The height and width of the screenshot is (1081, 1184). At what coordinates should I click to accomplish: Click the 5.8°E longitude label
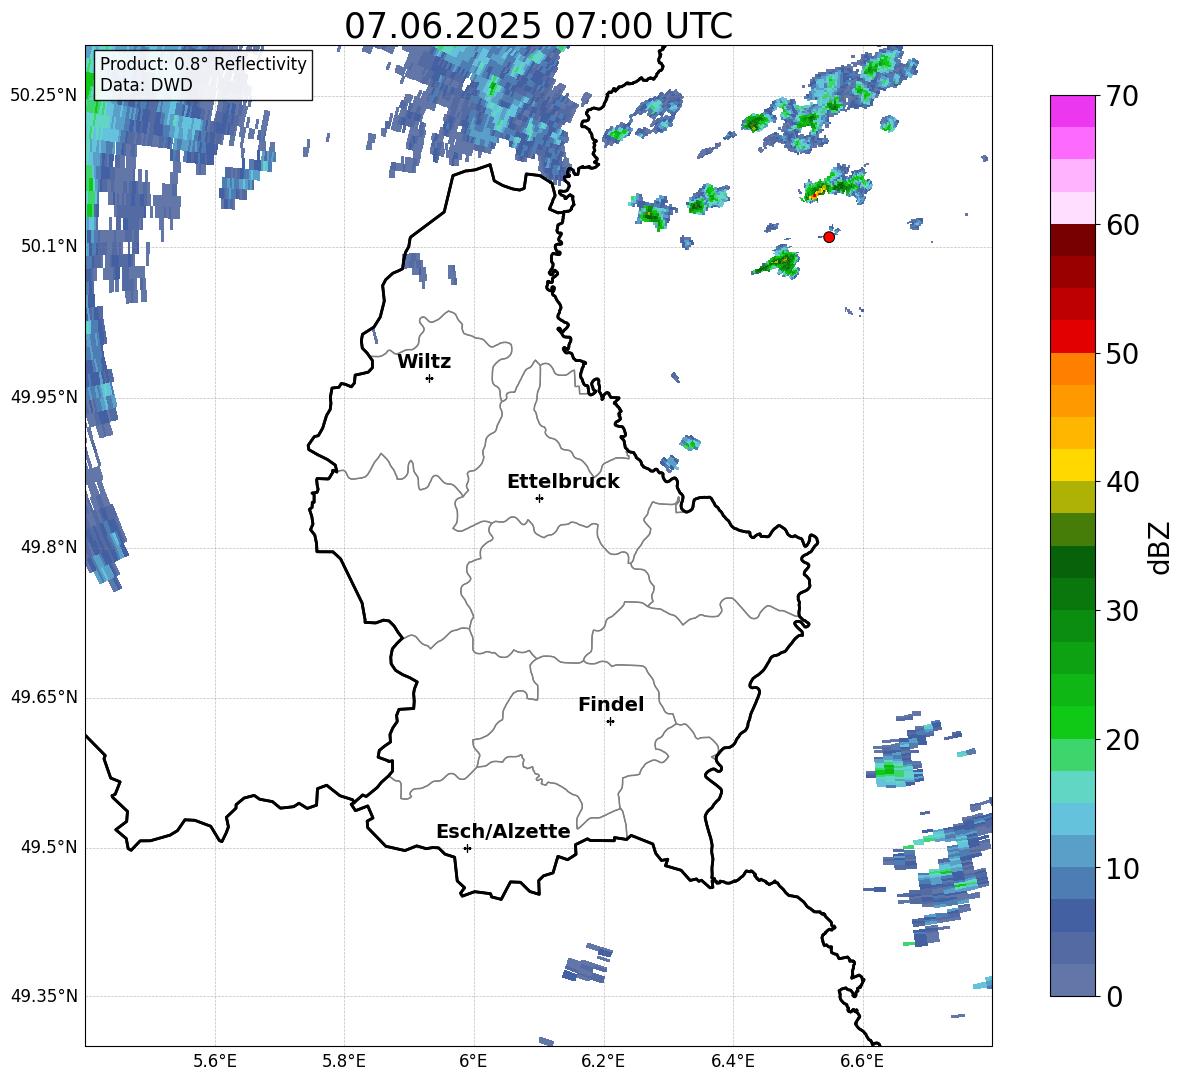[x=344, y=1061]
